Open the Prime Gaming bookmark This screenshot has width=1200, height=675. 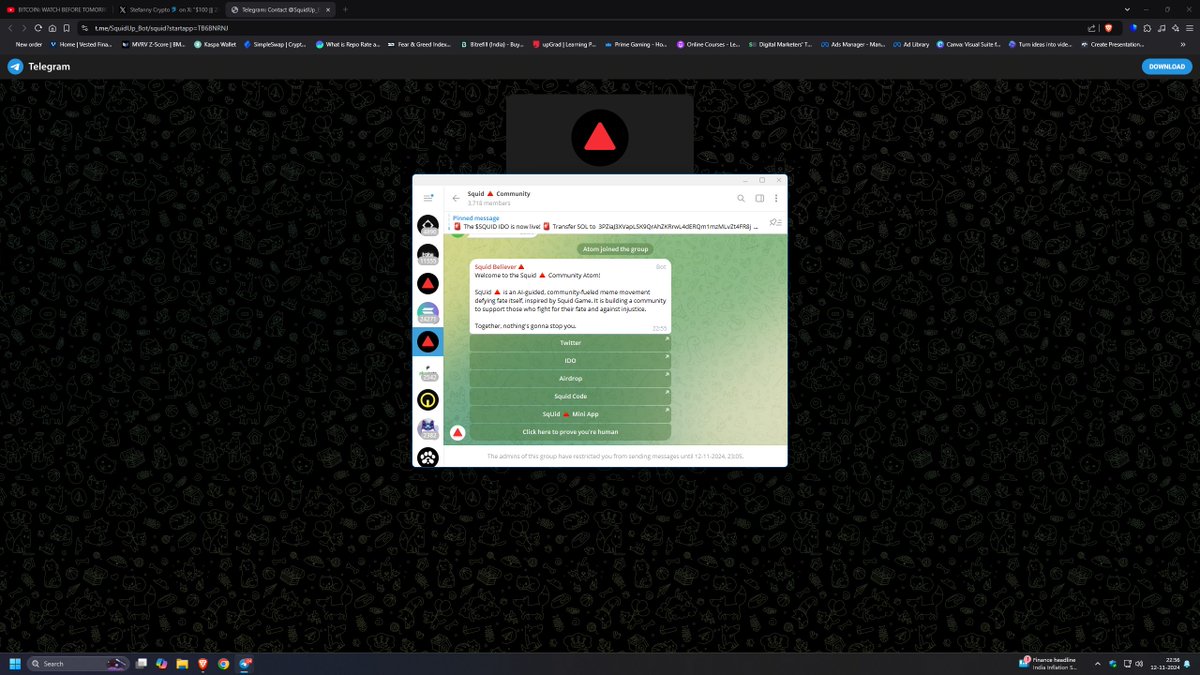click(x=635, y=44)
